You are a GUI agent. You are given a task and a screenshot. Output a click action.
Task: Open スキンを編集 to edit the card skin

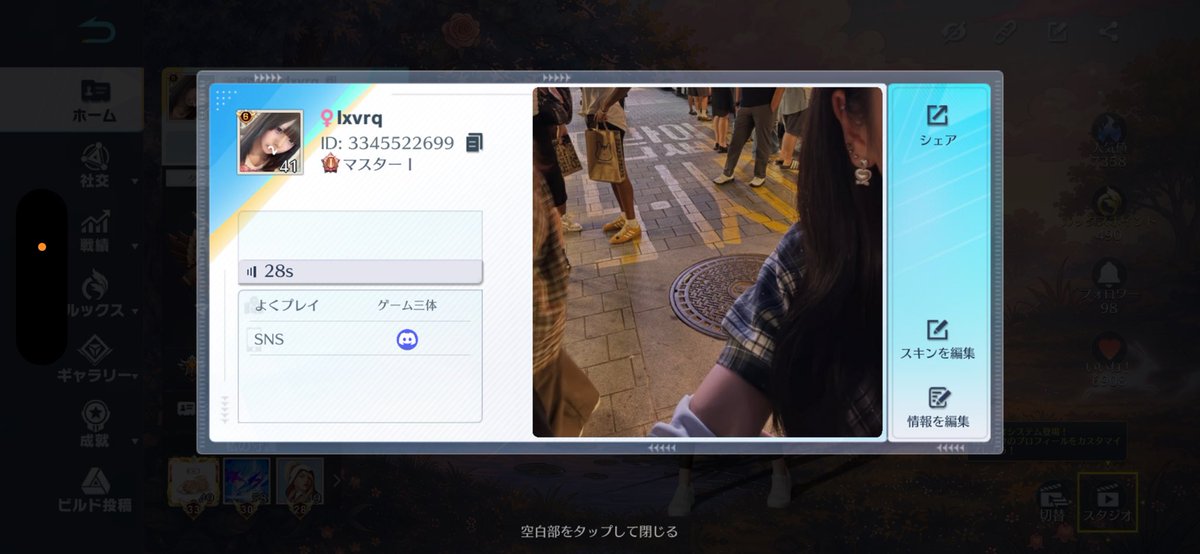(x=938, y=340)
